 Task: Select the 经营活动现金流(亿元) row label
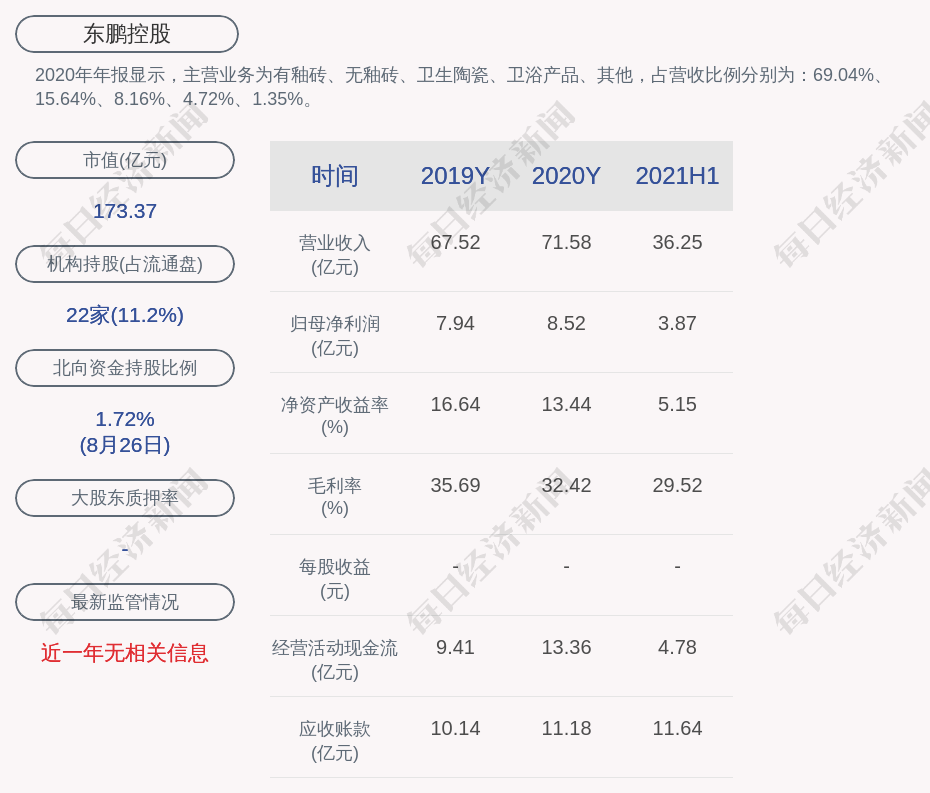[x=335, y=660]
